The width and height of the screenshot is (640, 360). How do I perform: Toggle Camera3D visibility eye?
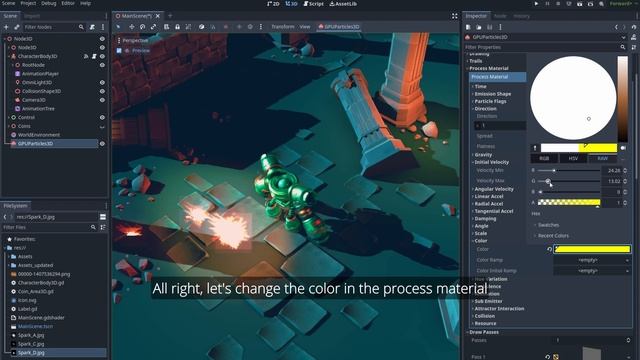102,100
